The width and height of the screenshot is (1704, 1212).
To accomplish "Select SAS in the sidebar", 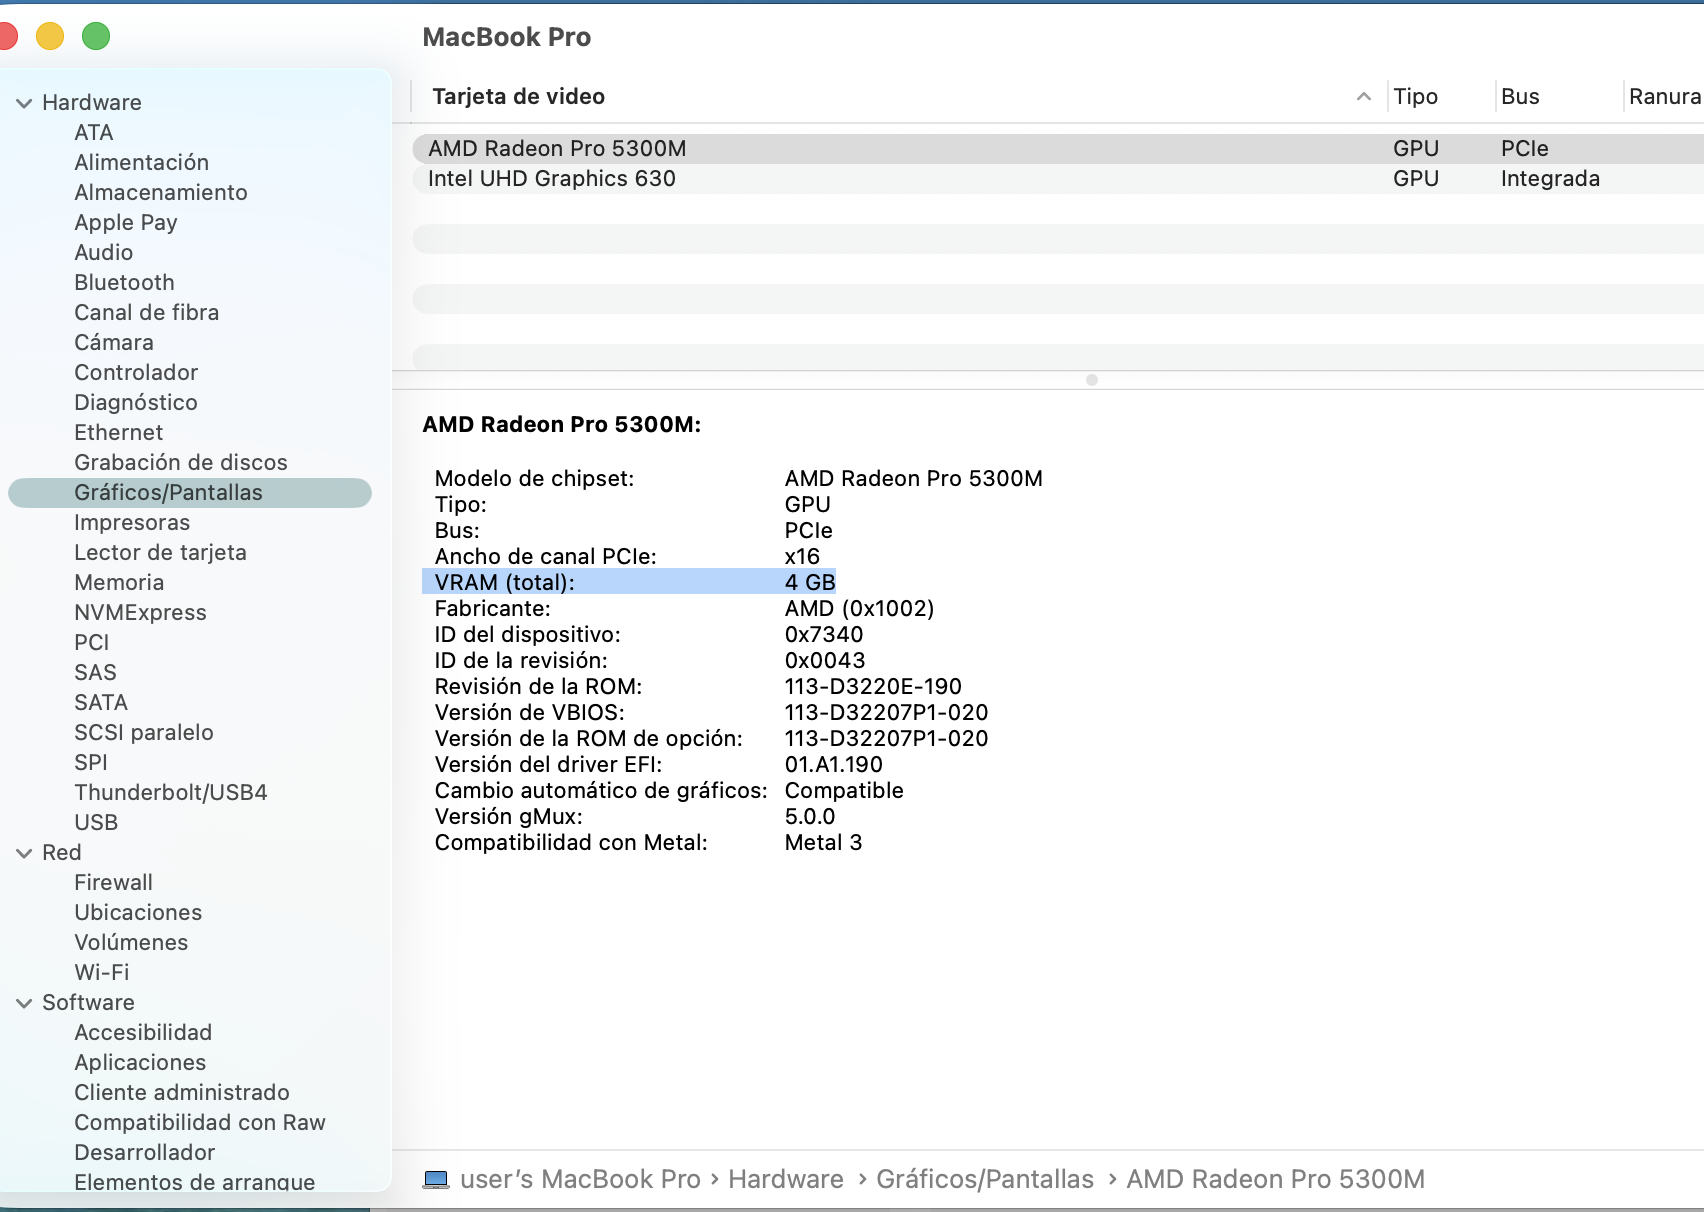I will [95, 673].
